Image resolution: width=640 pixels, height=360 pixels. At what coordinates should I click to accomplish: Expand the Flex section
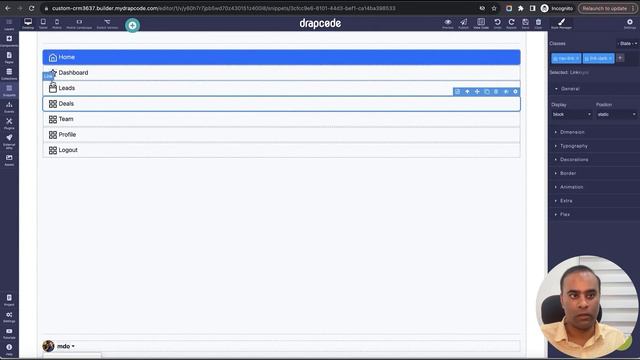tap(593, 214)
